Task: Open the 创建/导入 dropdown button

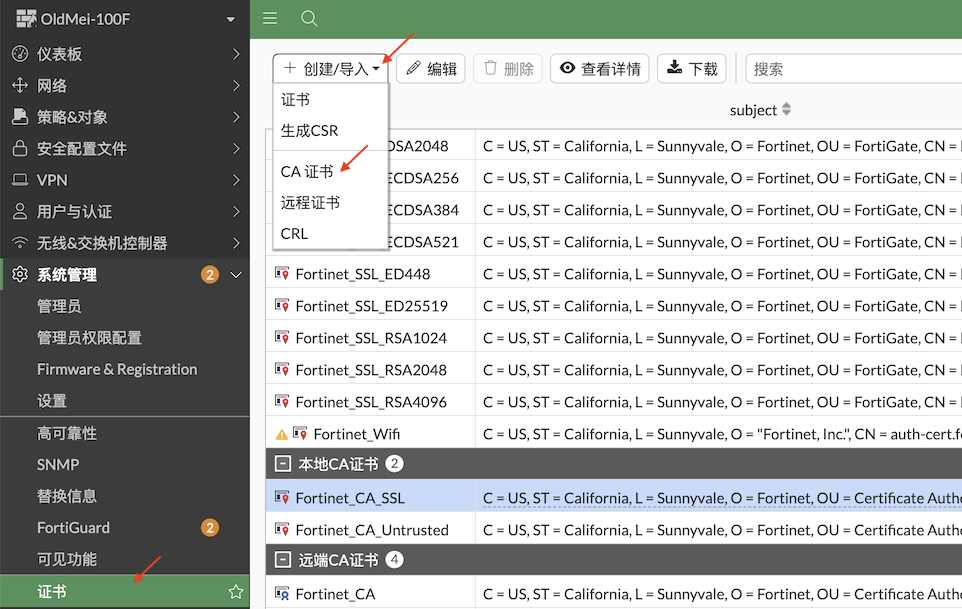Action: point(331,69)
